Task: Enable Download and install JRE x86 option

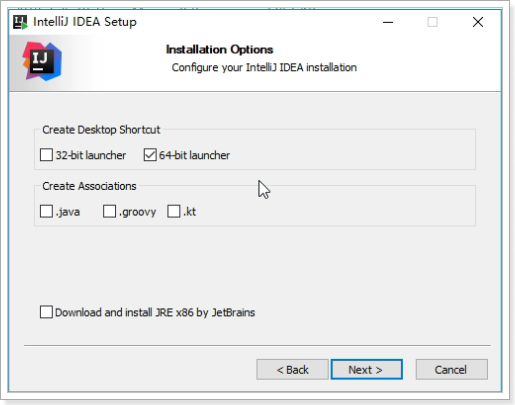Action: [x=46, y=312]
